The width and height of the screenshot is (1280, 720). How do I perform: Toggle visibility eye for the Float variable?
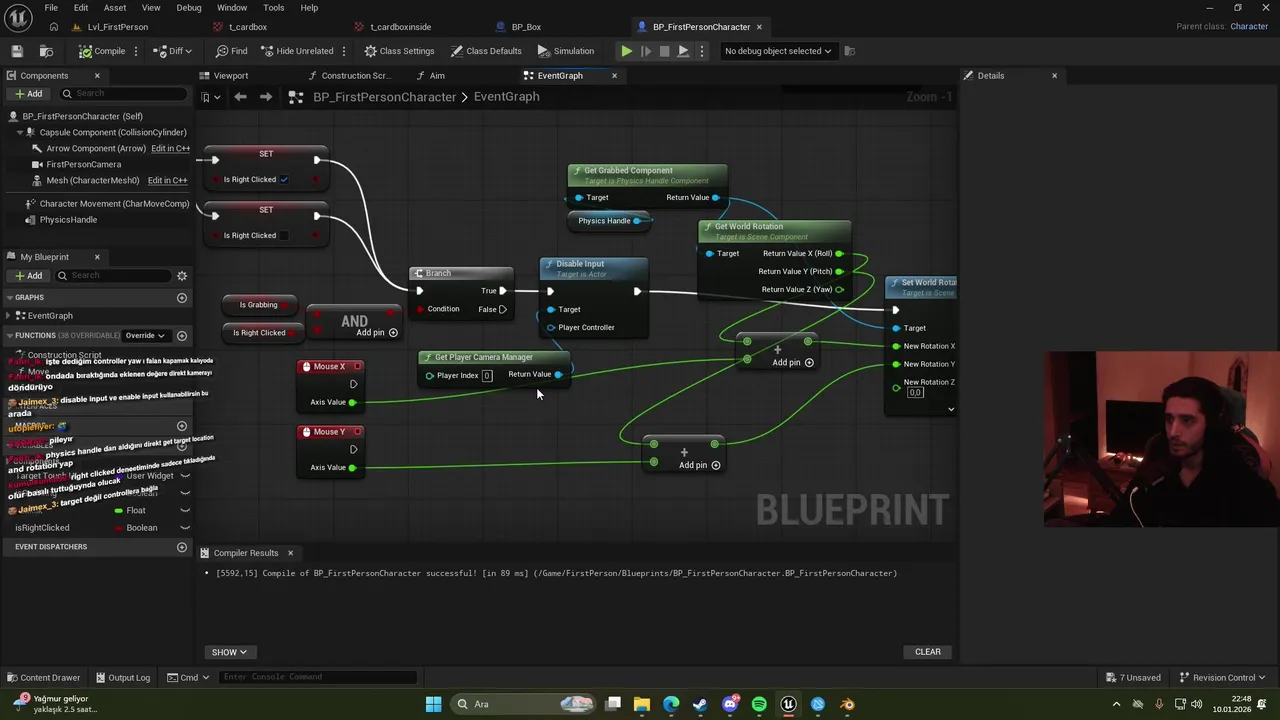(185, 511)
